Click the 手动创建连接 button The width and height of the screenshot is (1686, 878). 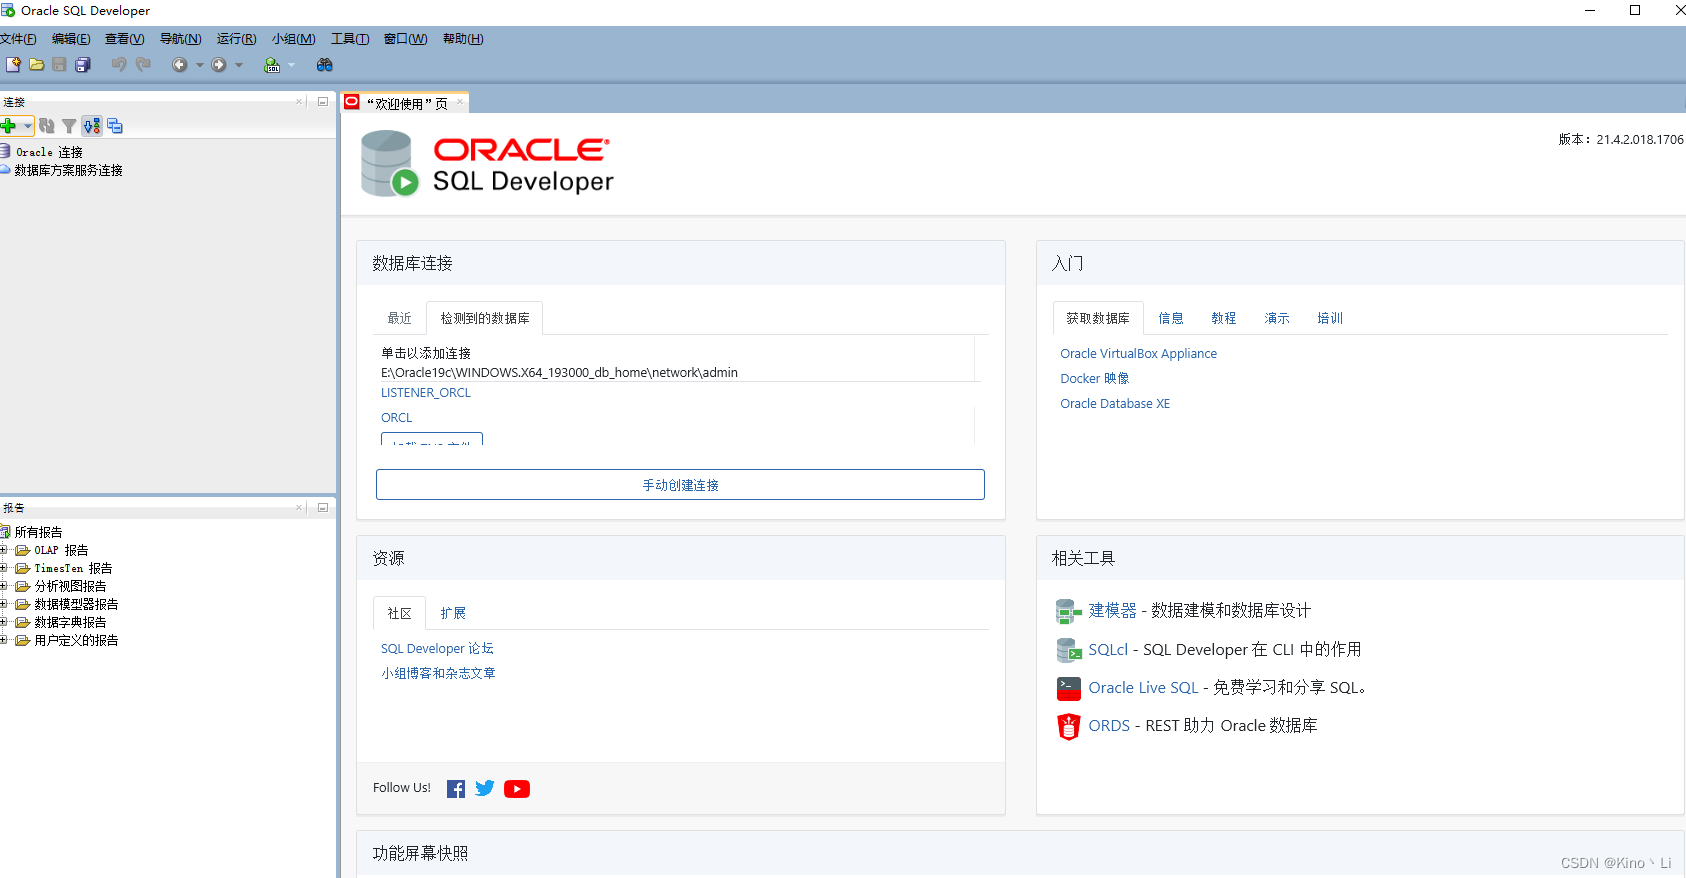680,485
